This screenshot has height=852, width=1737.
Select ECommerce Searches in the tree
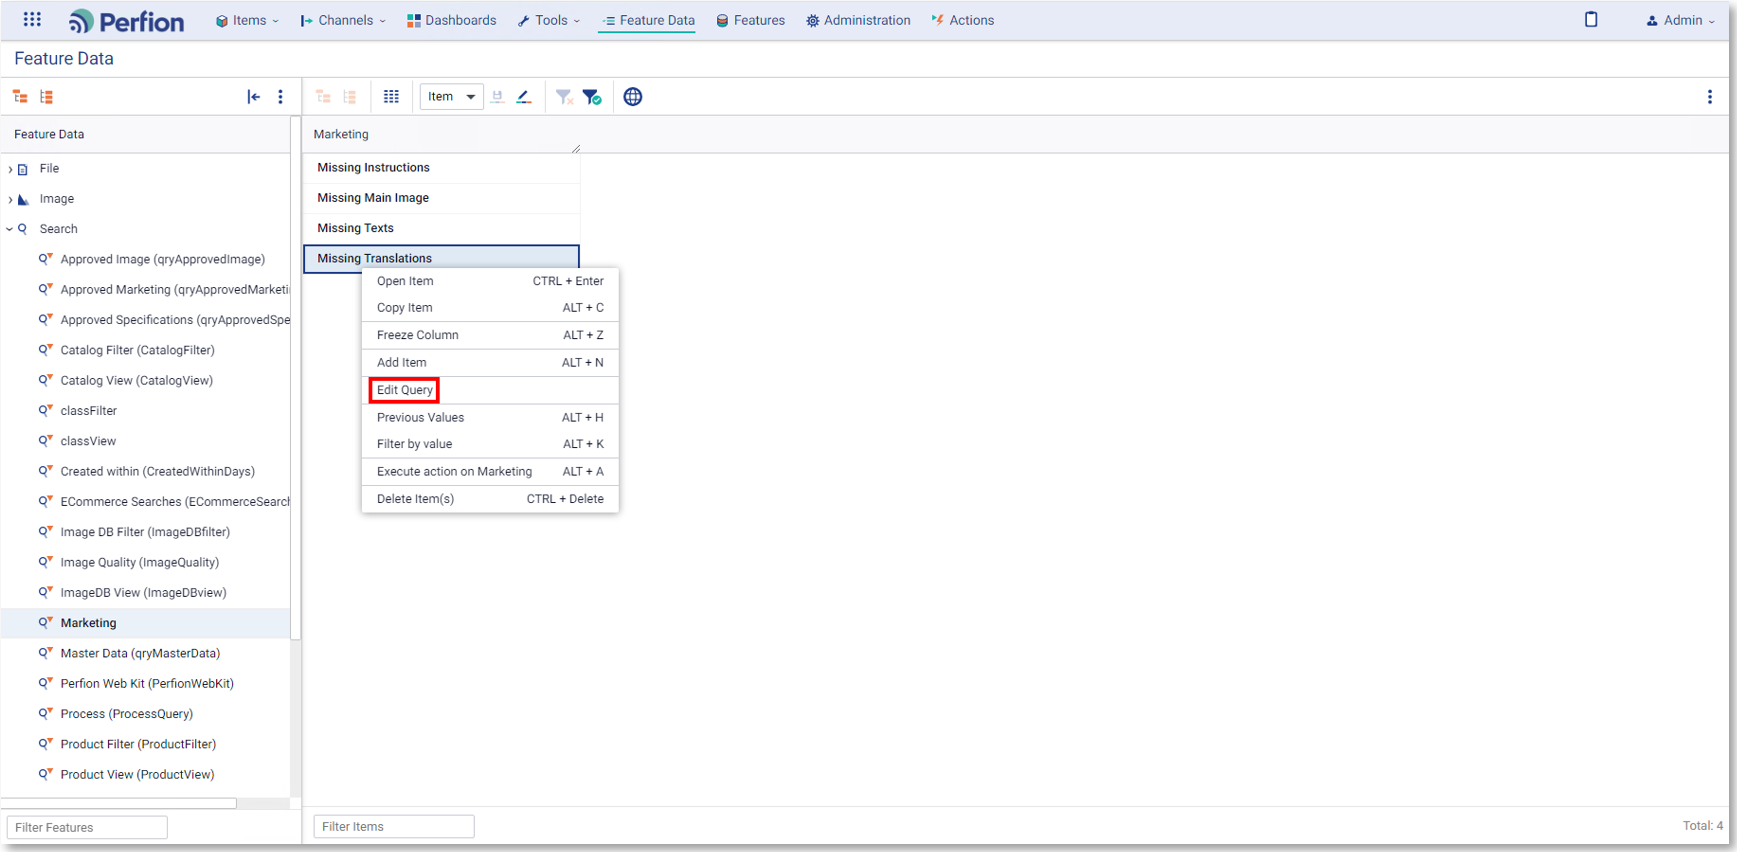[174, 502]
